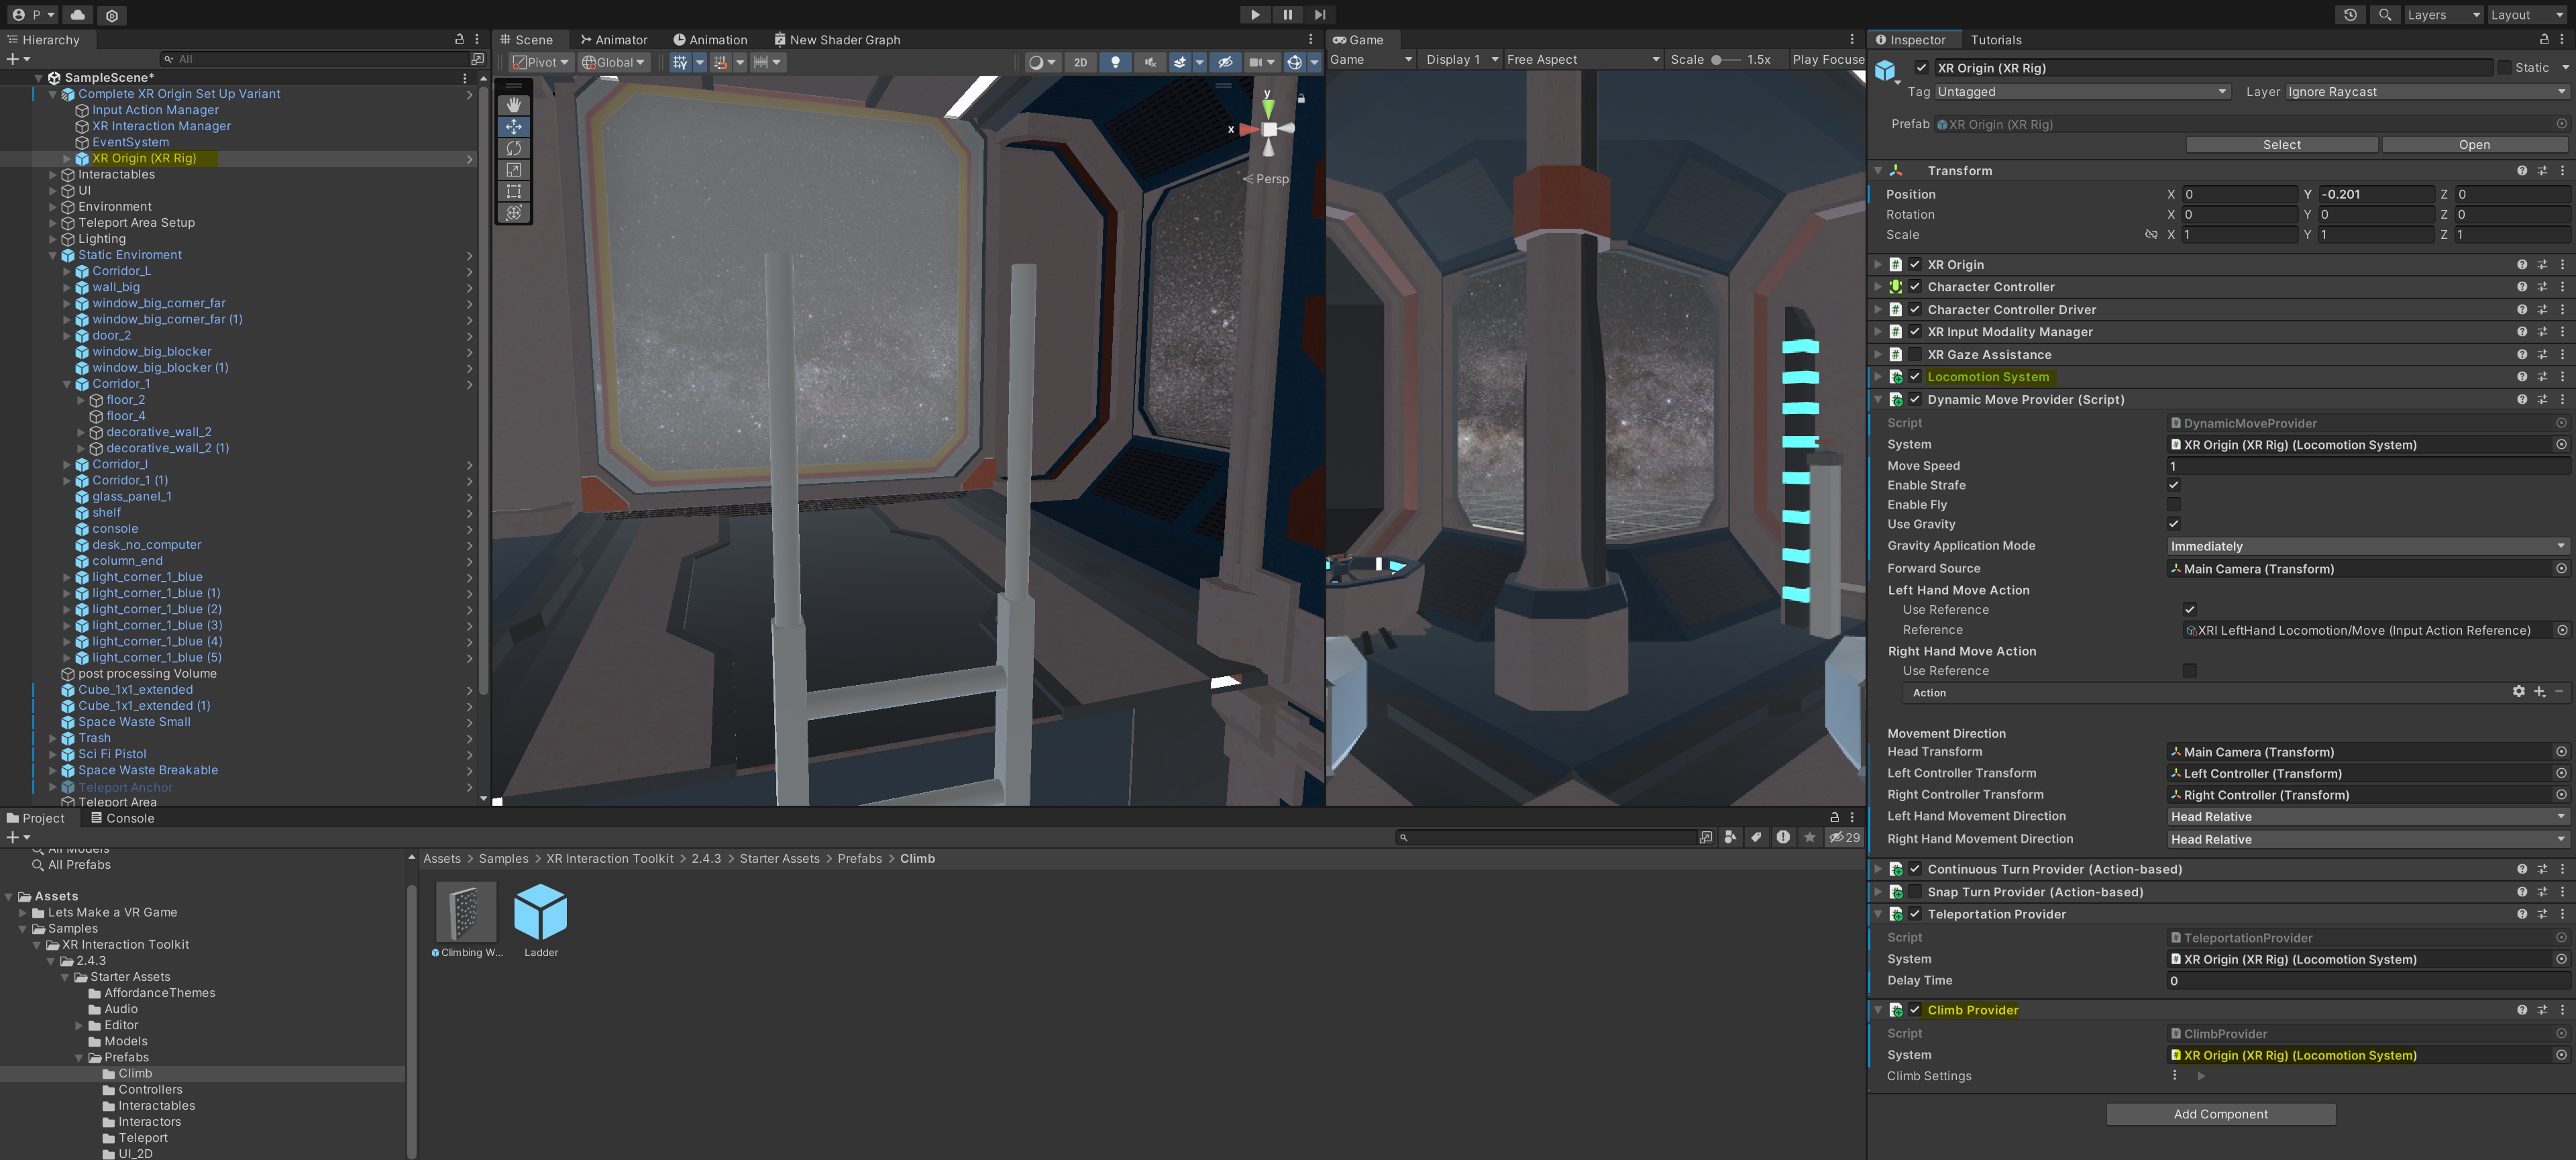Open the cloud services icon
Image resolution: width=2576 pixels, height=1160 pixels.
click(x=77, y=15)
